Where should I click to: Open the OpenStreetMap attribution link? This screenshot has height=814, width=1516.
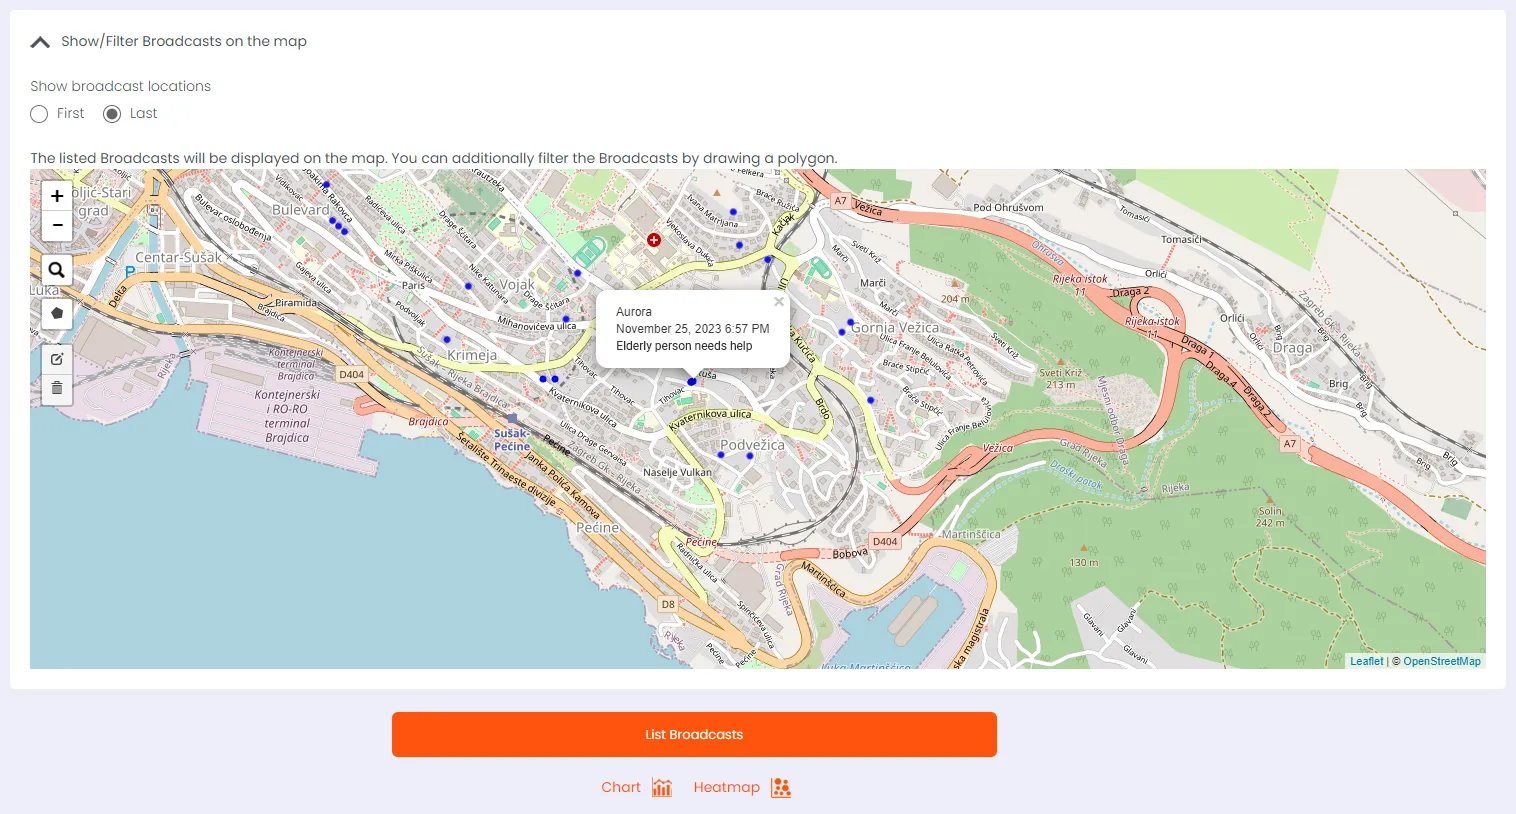[x=1441, y=661]
